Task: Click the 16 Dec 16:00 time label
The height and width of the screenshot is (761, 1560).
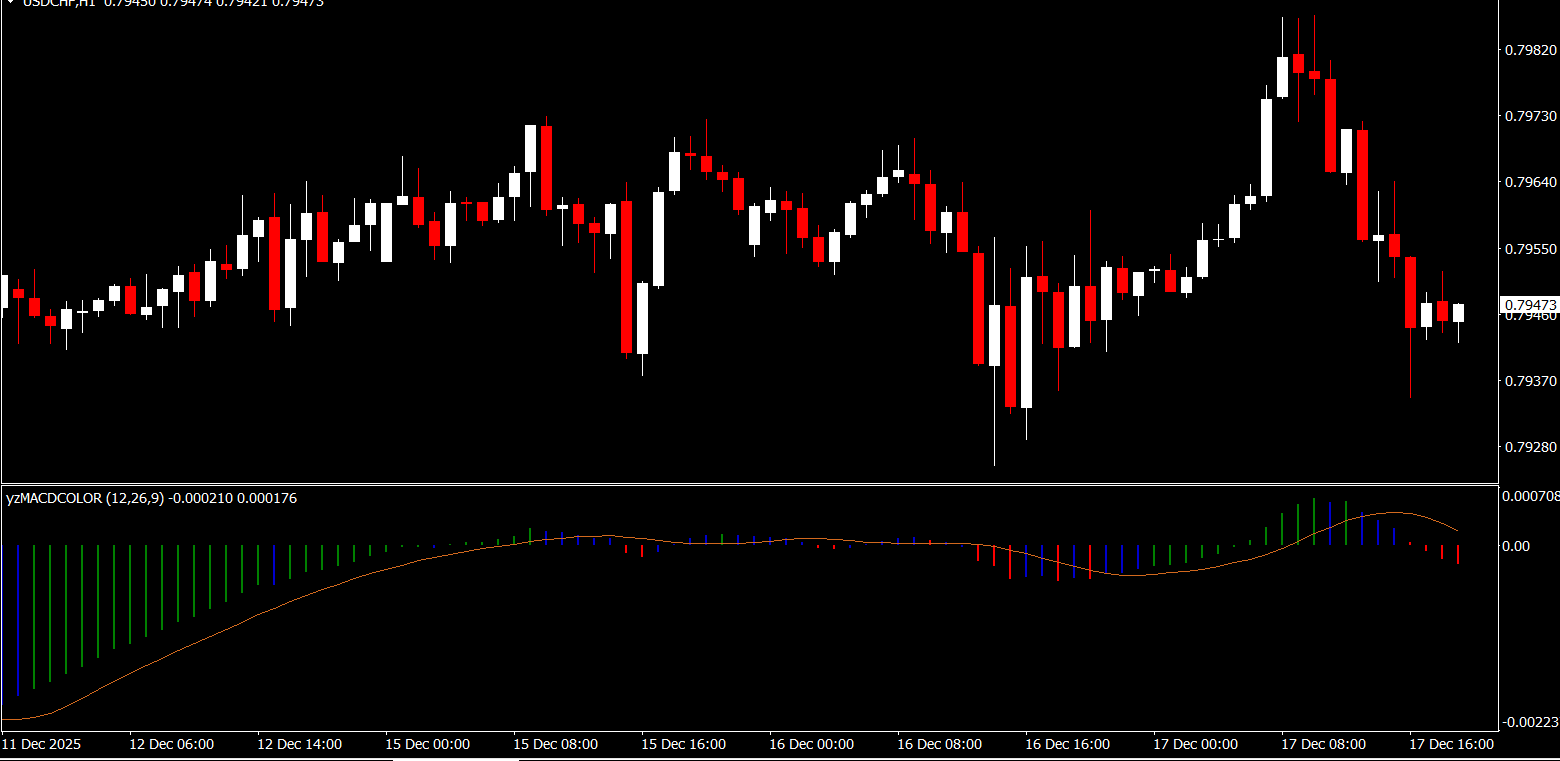Action: point(1067,744)
